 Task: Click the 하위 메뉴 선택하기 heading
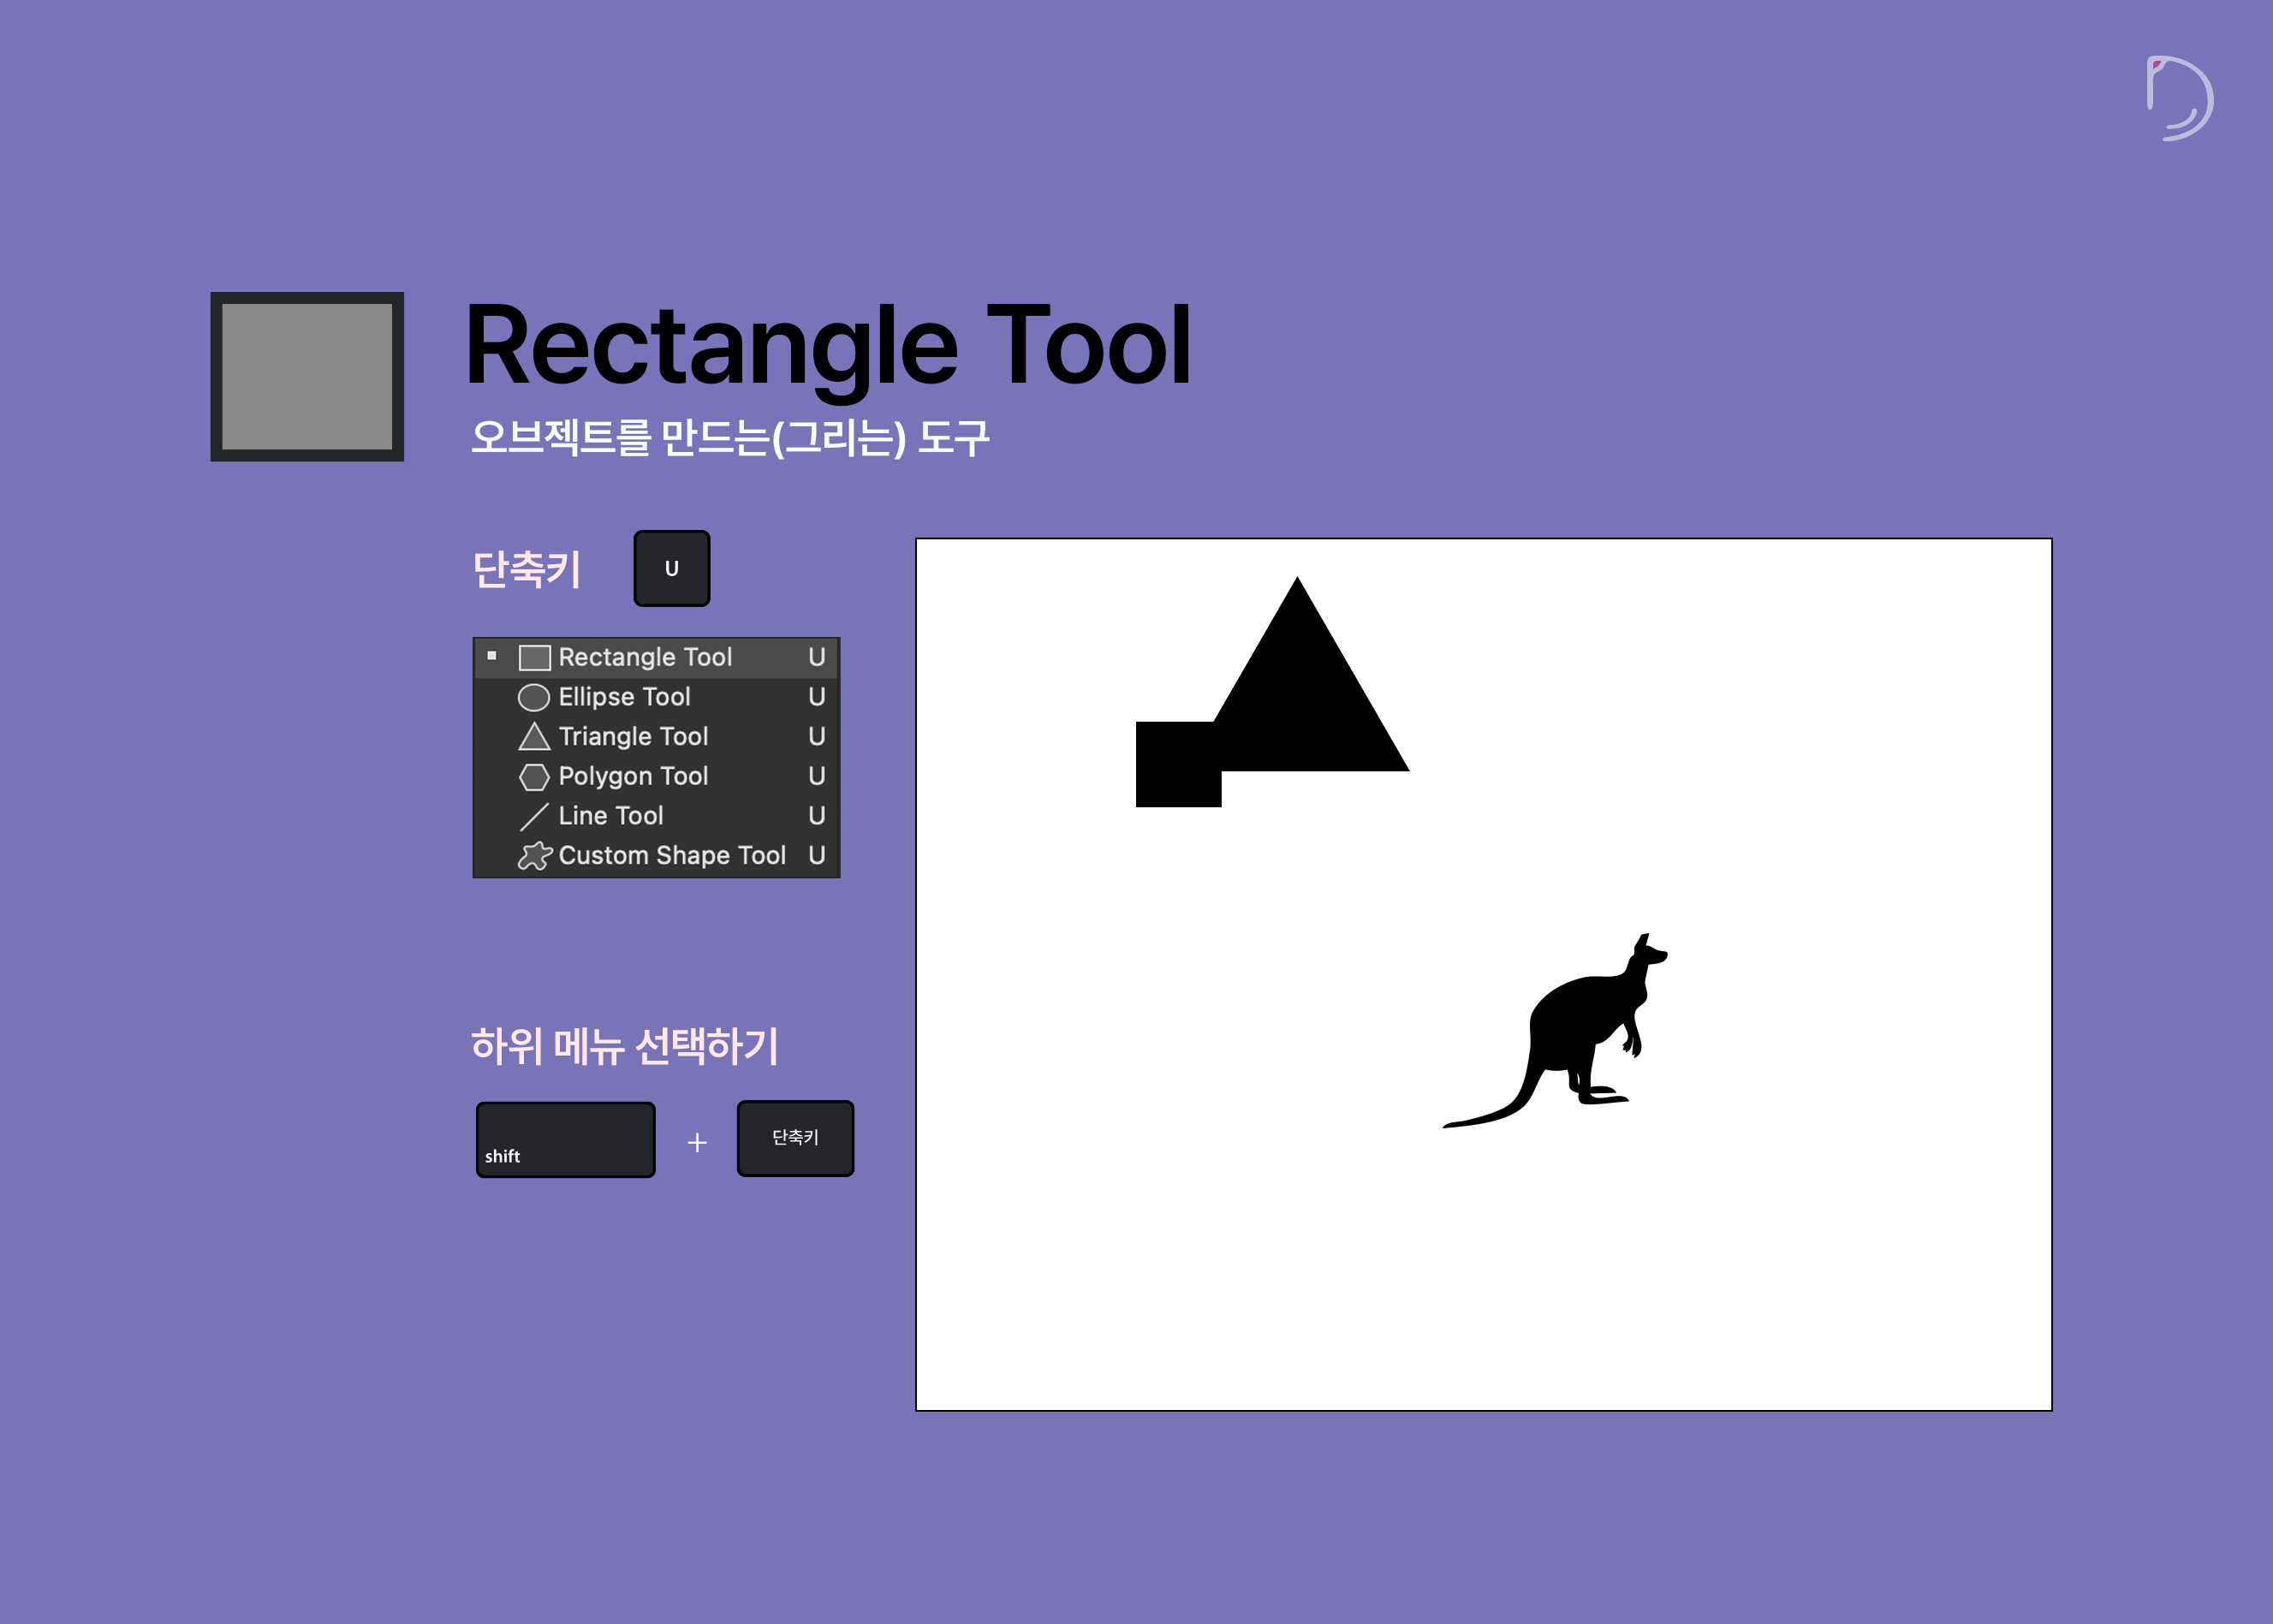[x=624, y=1046]
